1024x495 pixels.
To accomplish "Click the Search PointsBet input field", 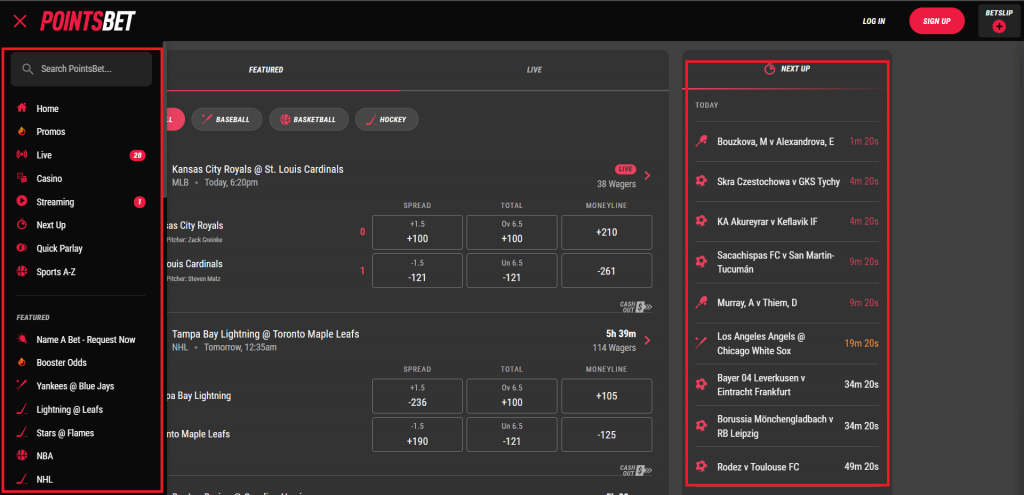I will (81, 69).
